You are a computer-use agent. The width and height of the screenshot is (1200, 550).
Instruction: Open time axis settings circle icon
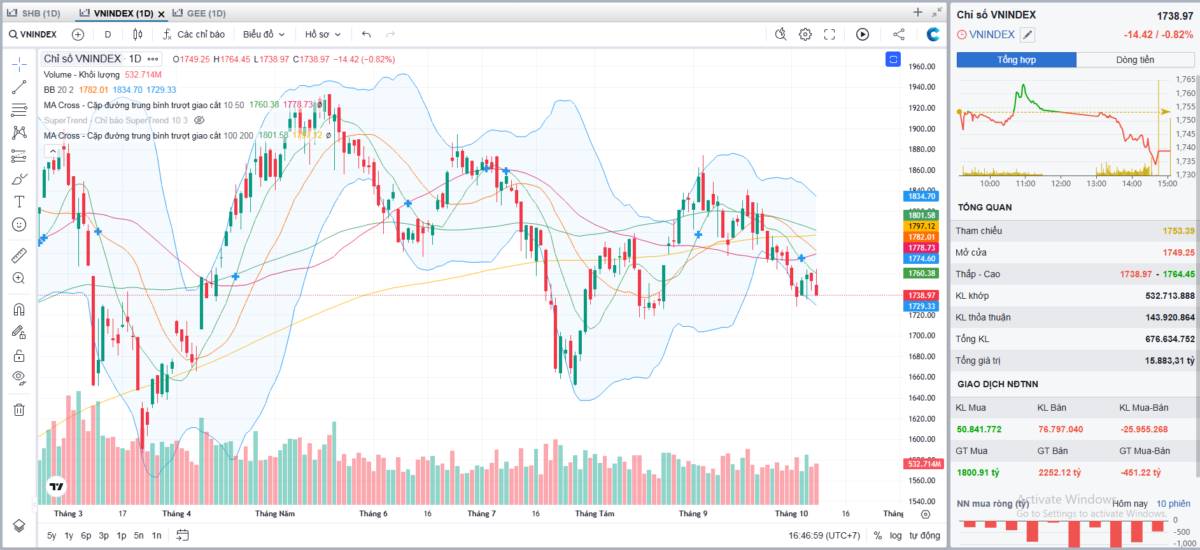pos(925,512)
